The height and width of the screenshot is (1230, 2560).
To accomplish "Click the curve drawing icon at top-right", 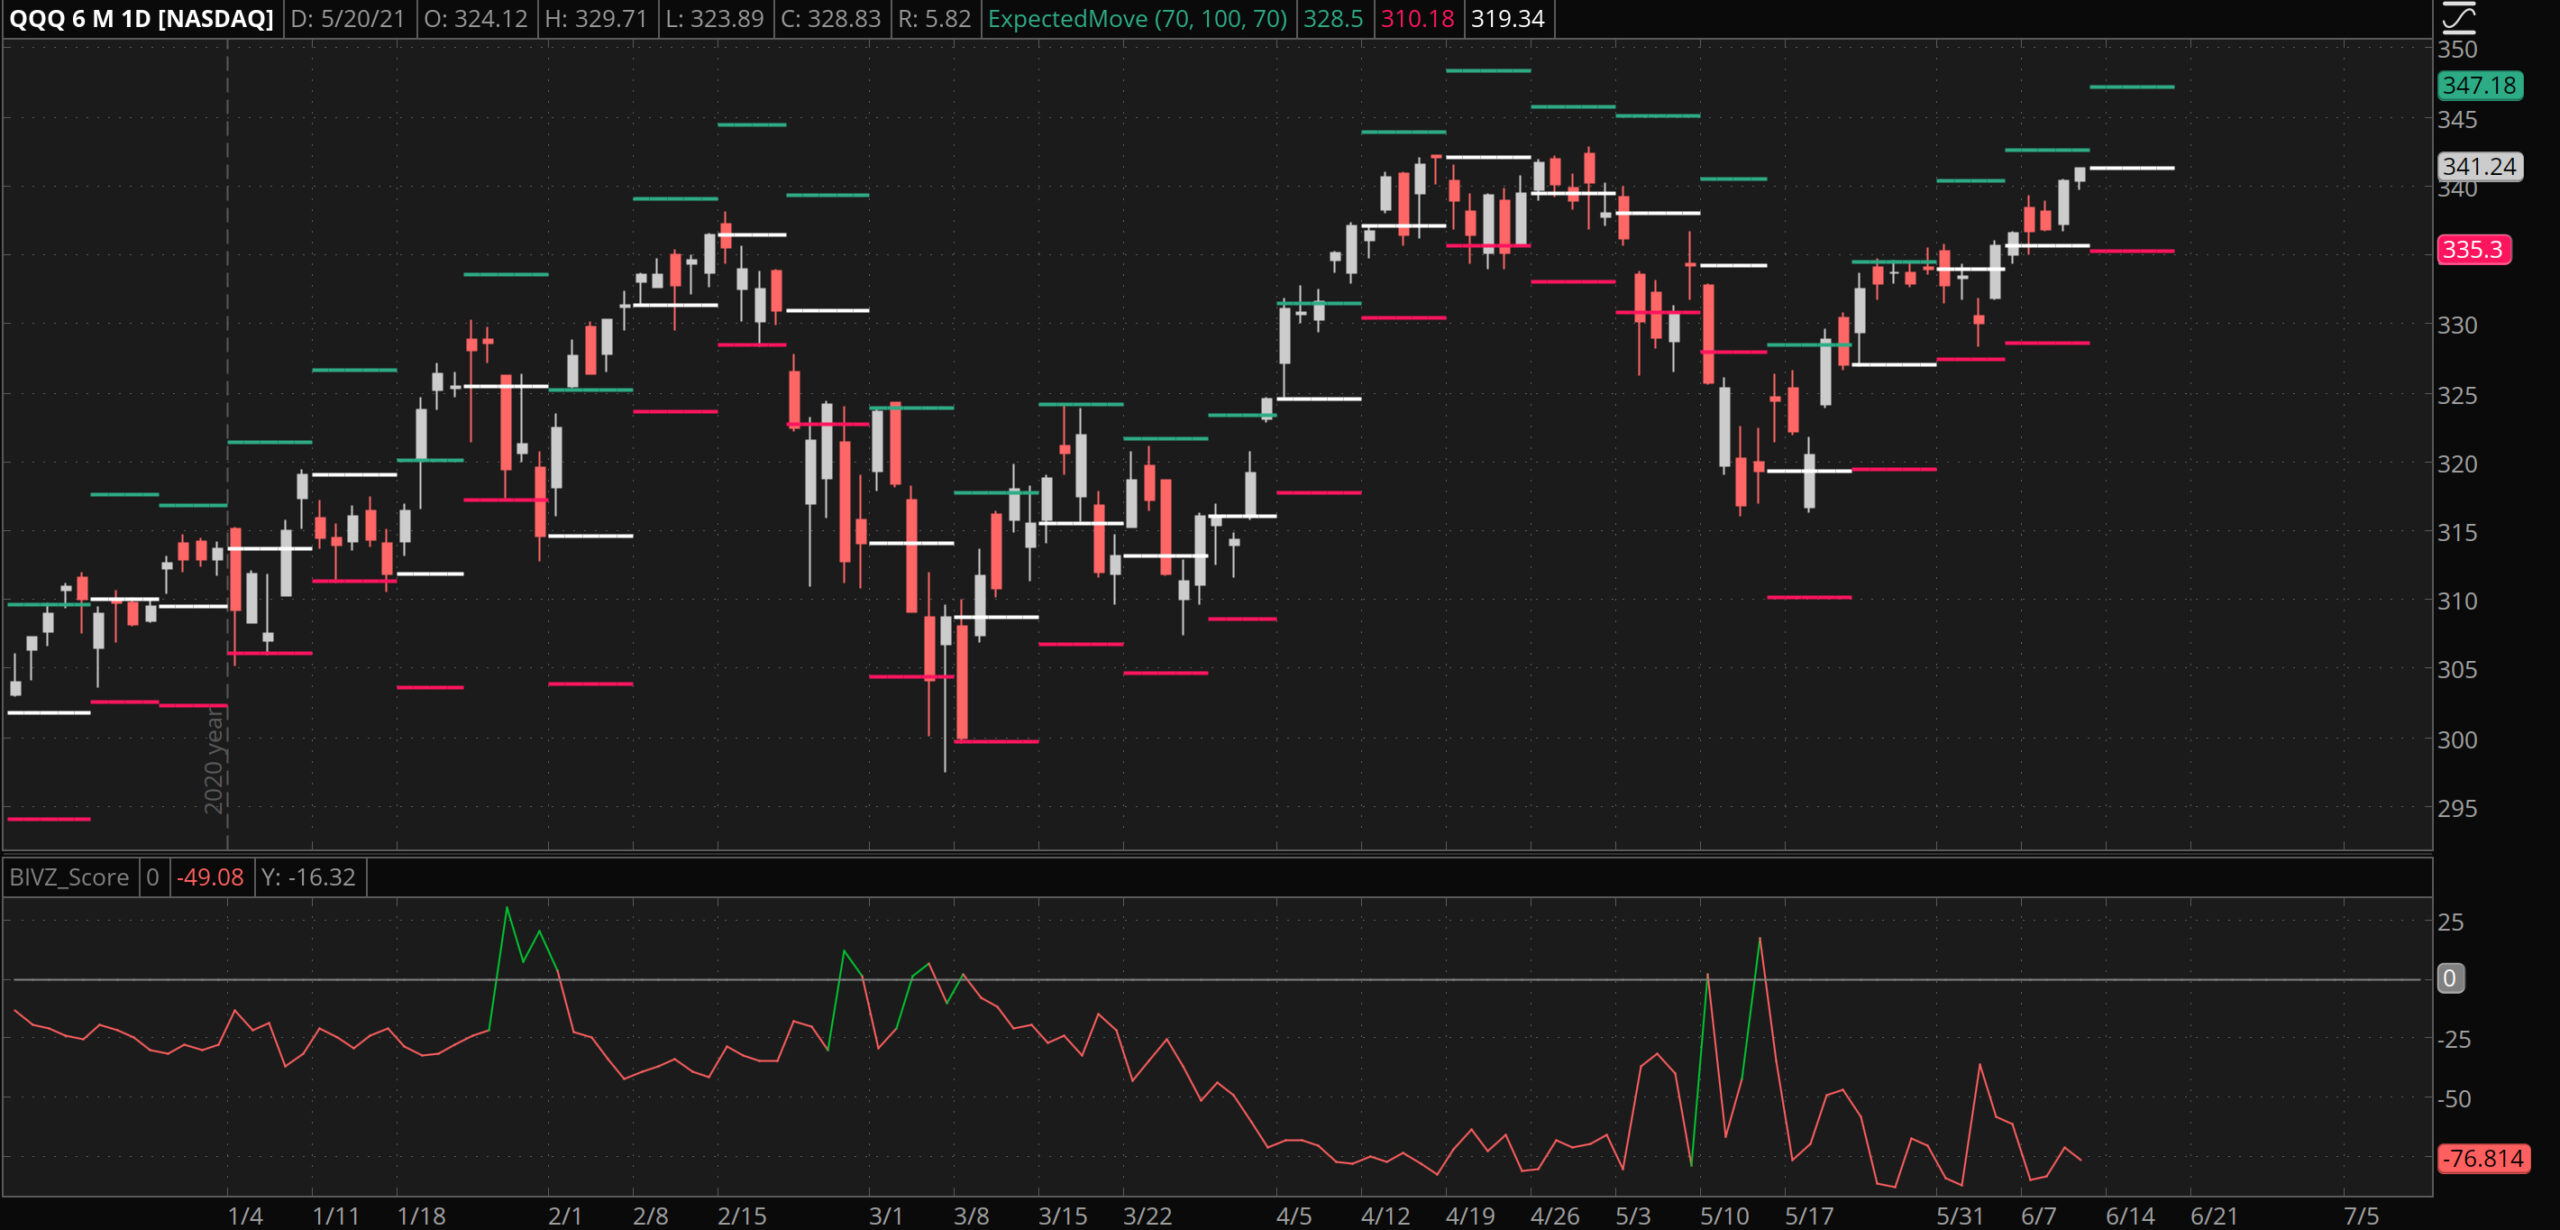I will coord(2459,18).
